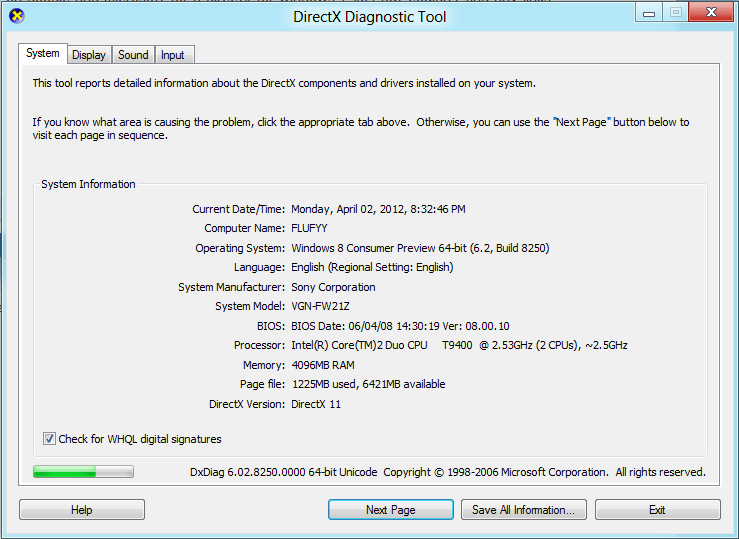Minimize the DirectX Diagnostic Tool window
739x539 pixels.
(x=649, y=13)
